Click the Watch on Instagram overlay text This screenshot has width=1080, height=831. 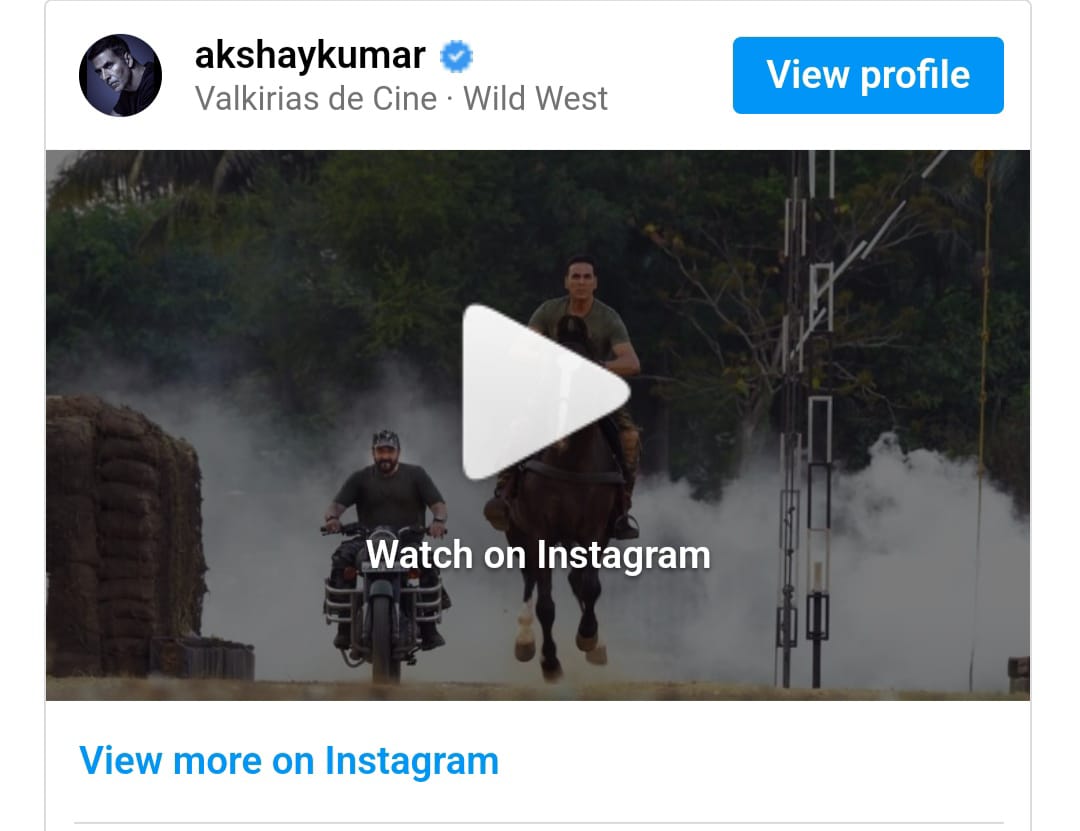(538, 555)
